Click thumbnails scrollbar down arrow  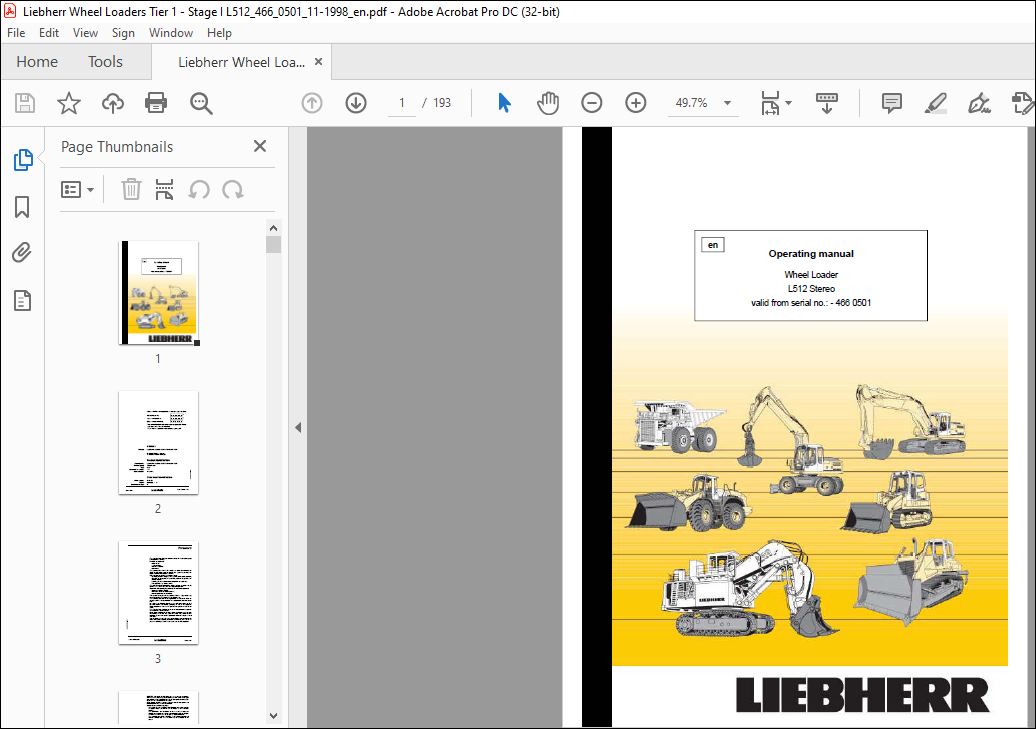coord(274,716)
